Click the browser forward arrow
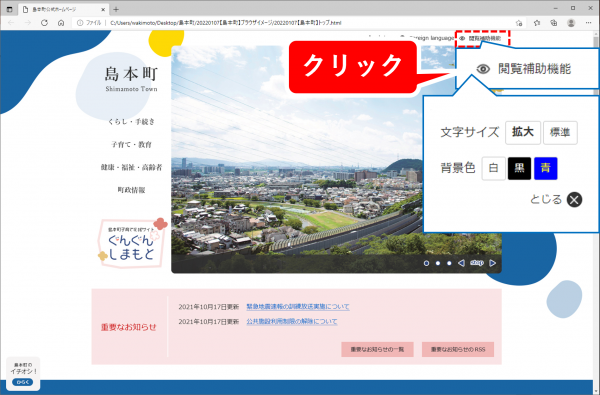This screenshot has height=395, width=600. pyautogui.click(x=28, y=23)
